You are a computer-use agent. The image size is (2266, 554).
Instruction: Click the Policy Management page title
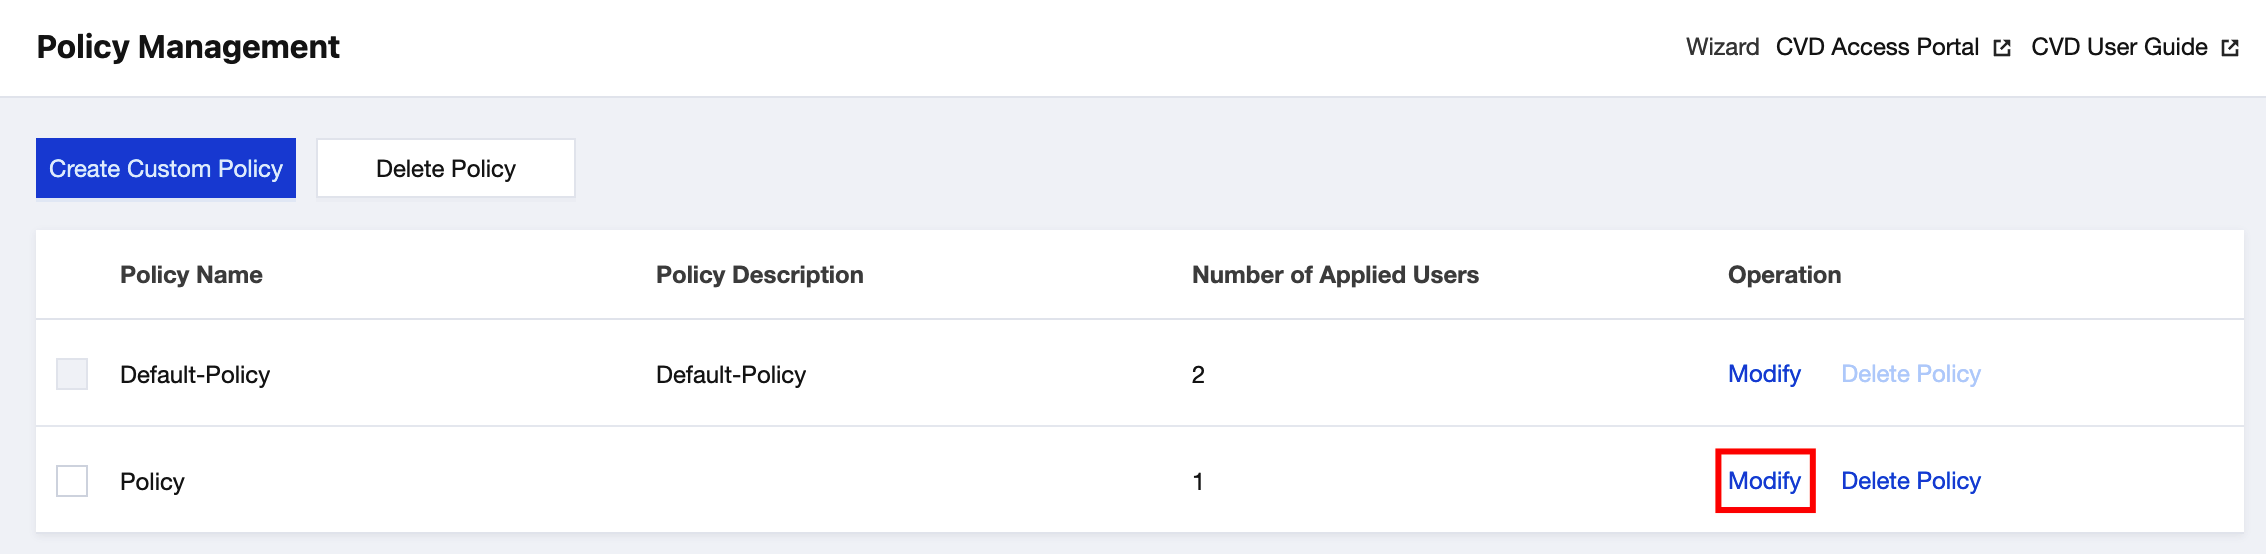pyautogui.click(x=188, y=47)
